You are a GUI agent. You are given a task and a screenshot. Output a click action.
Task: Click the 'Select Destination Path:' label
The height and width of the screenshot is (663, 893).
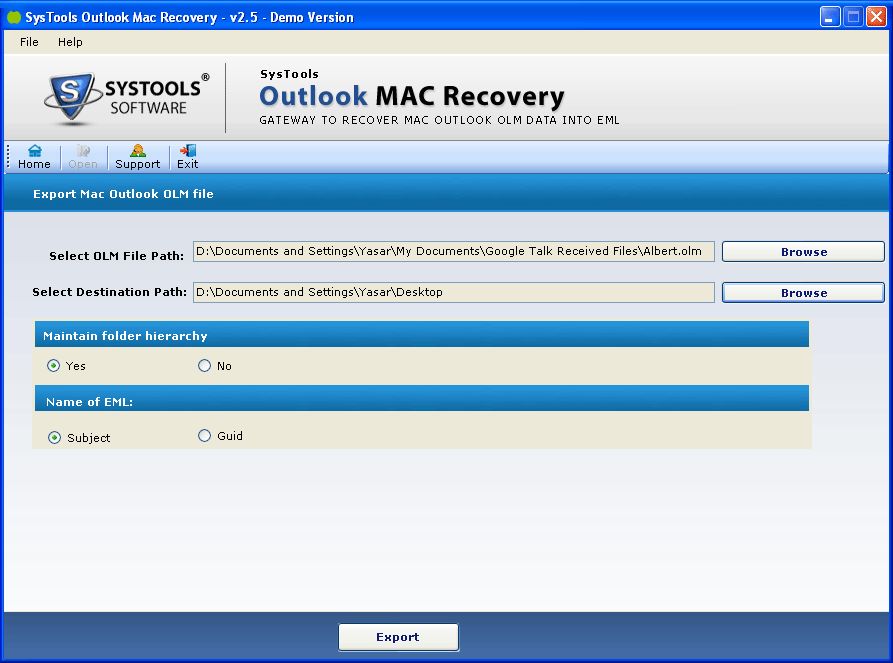tap(109, 292)
